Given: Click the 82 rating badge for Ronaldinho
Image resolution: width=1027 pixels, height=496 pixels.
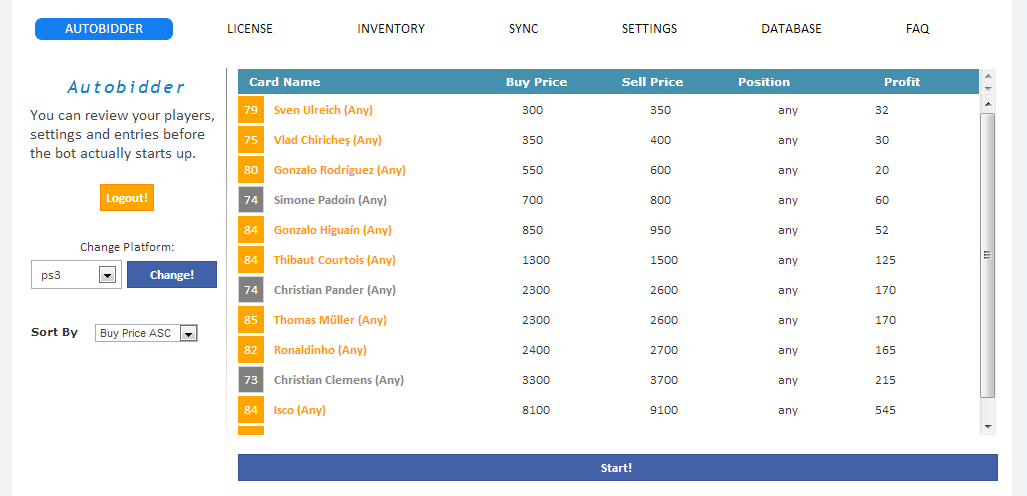Looking at the screenshot, I should (251, 350).
